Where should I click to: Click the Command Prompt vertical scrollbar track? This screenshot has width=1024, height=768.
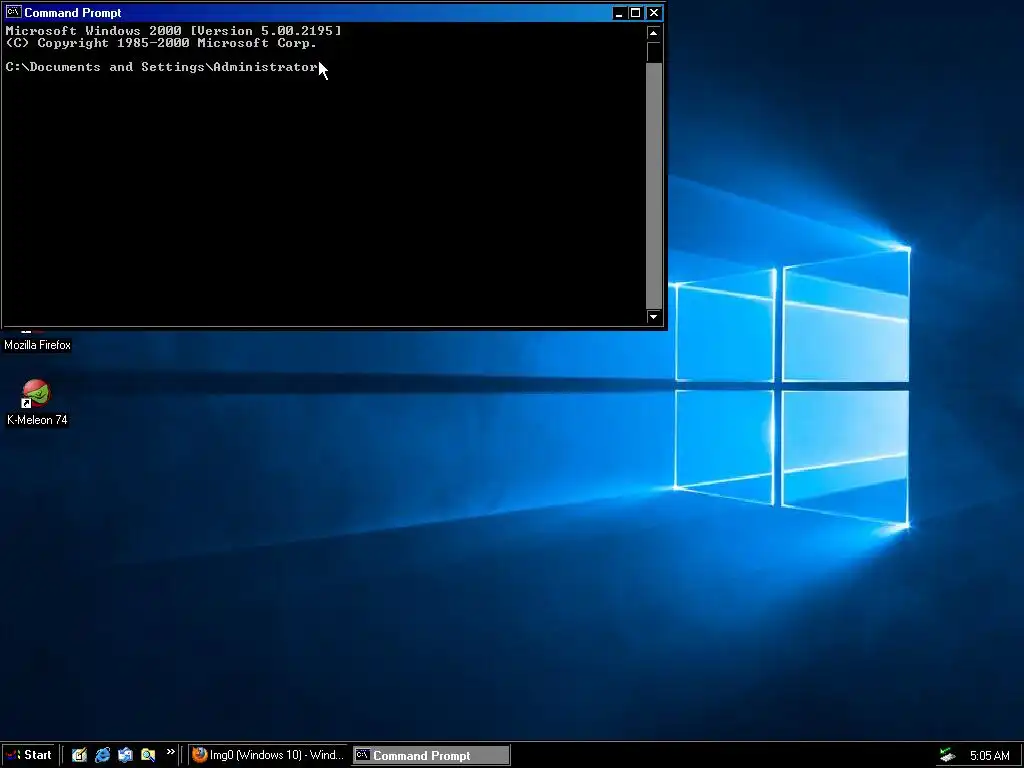[653, 185]
